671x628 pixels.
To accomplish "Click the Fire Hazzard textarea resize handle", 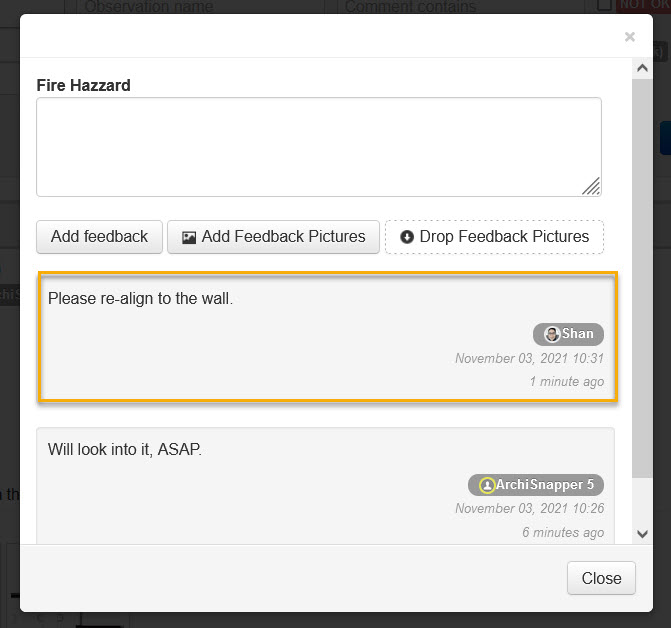I will click(x=591, y=186).
